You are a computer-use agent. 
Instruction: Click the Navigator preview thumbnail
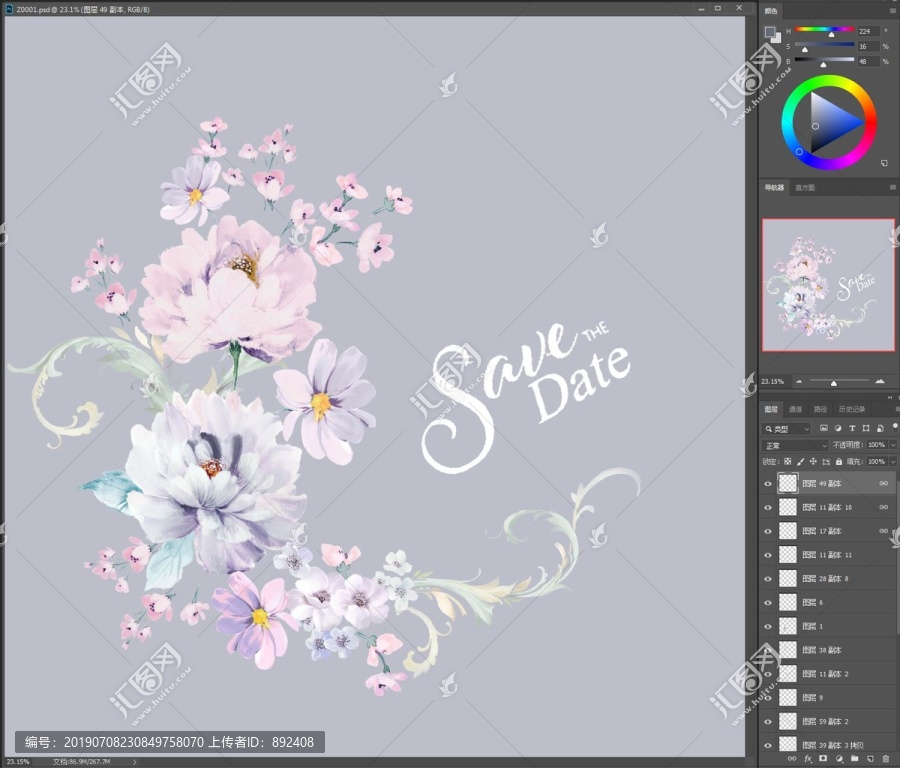click(x=828, y=285)
